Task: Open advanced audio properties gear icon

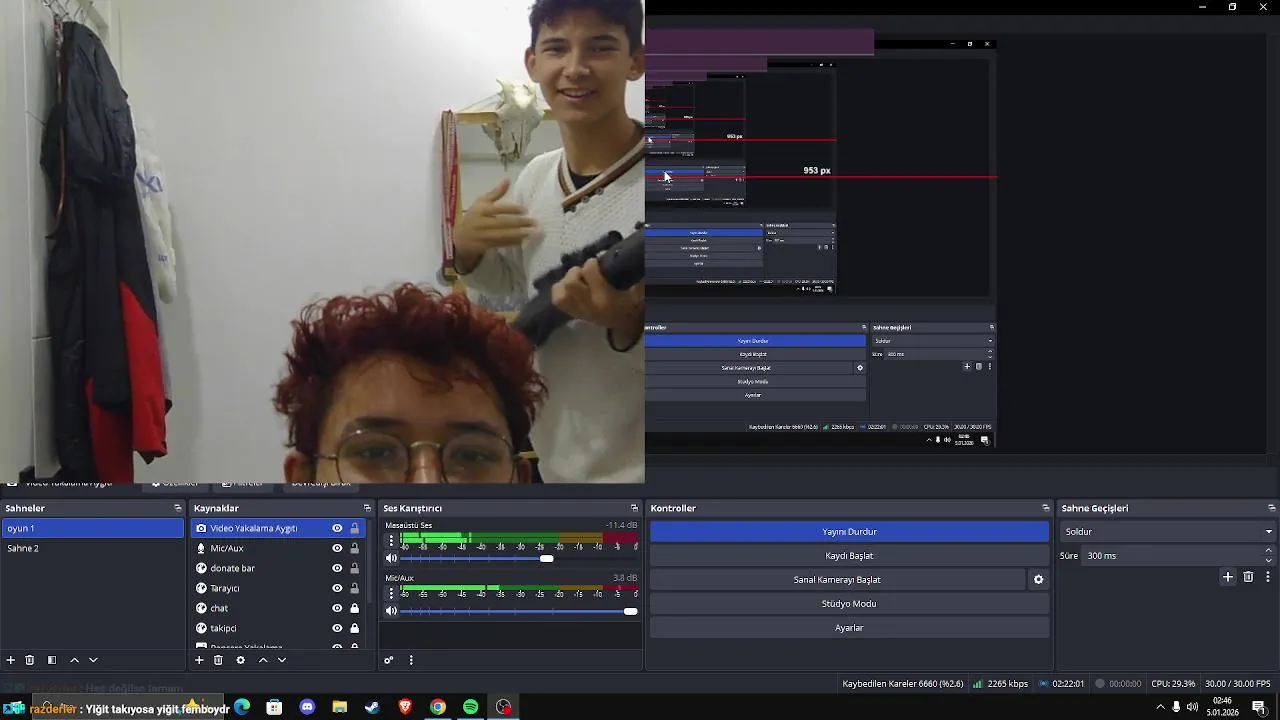Action: [389, 660]
